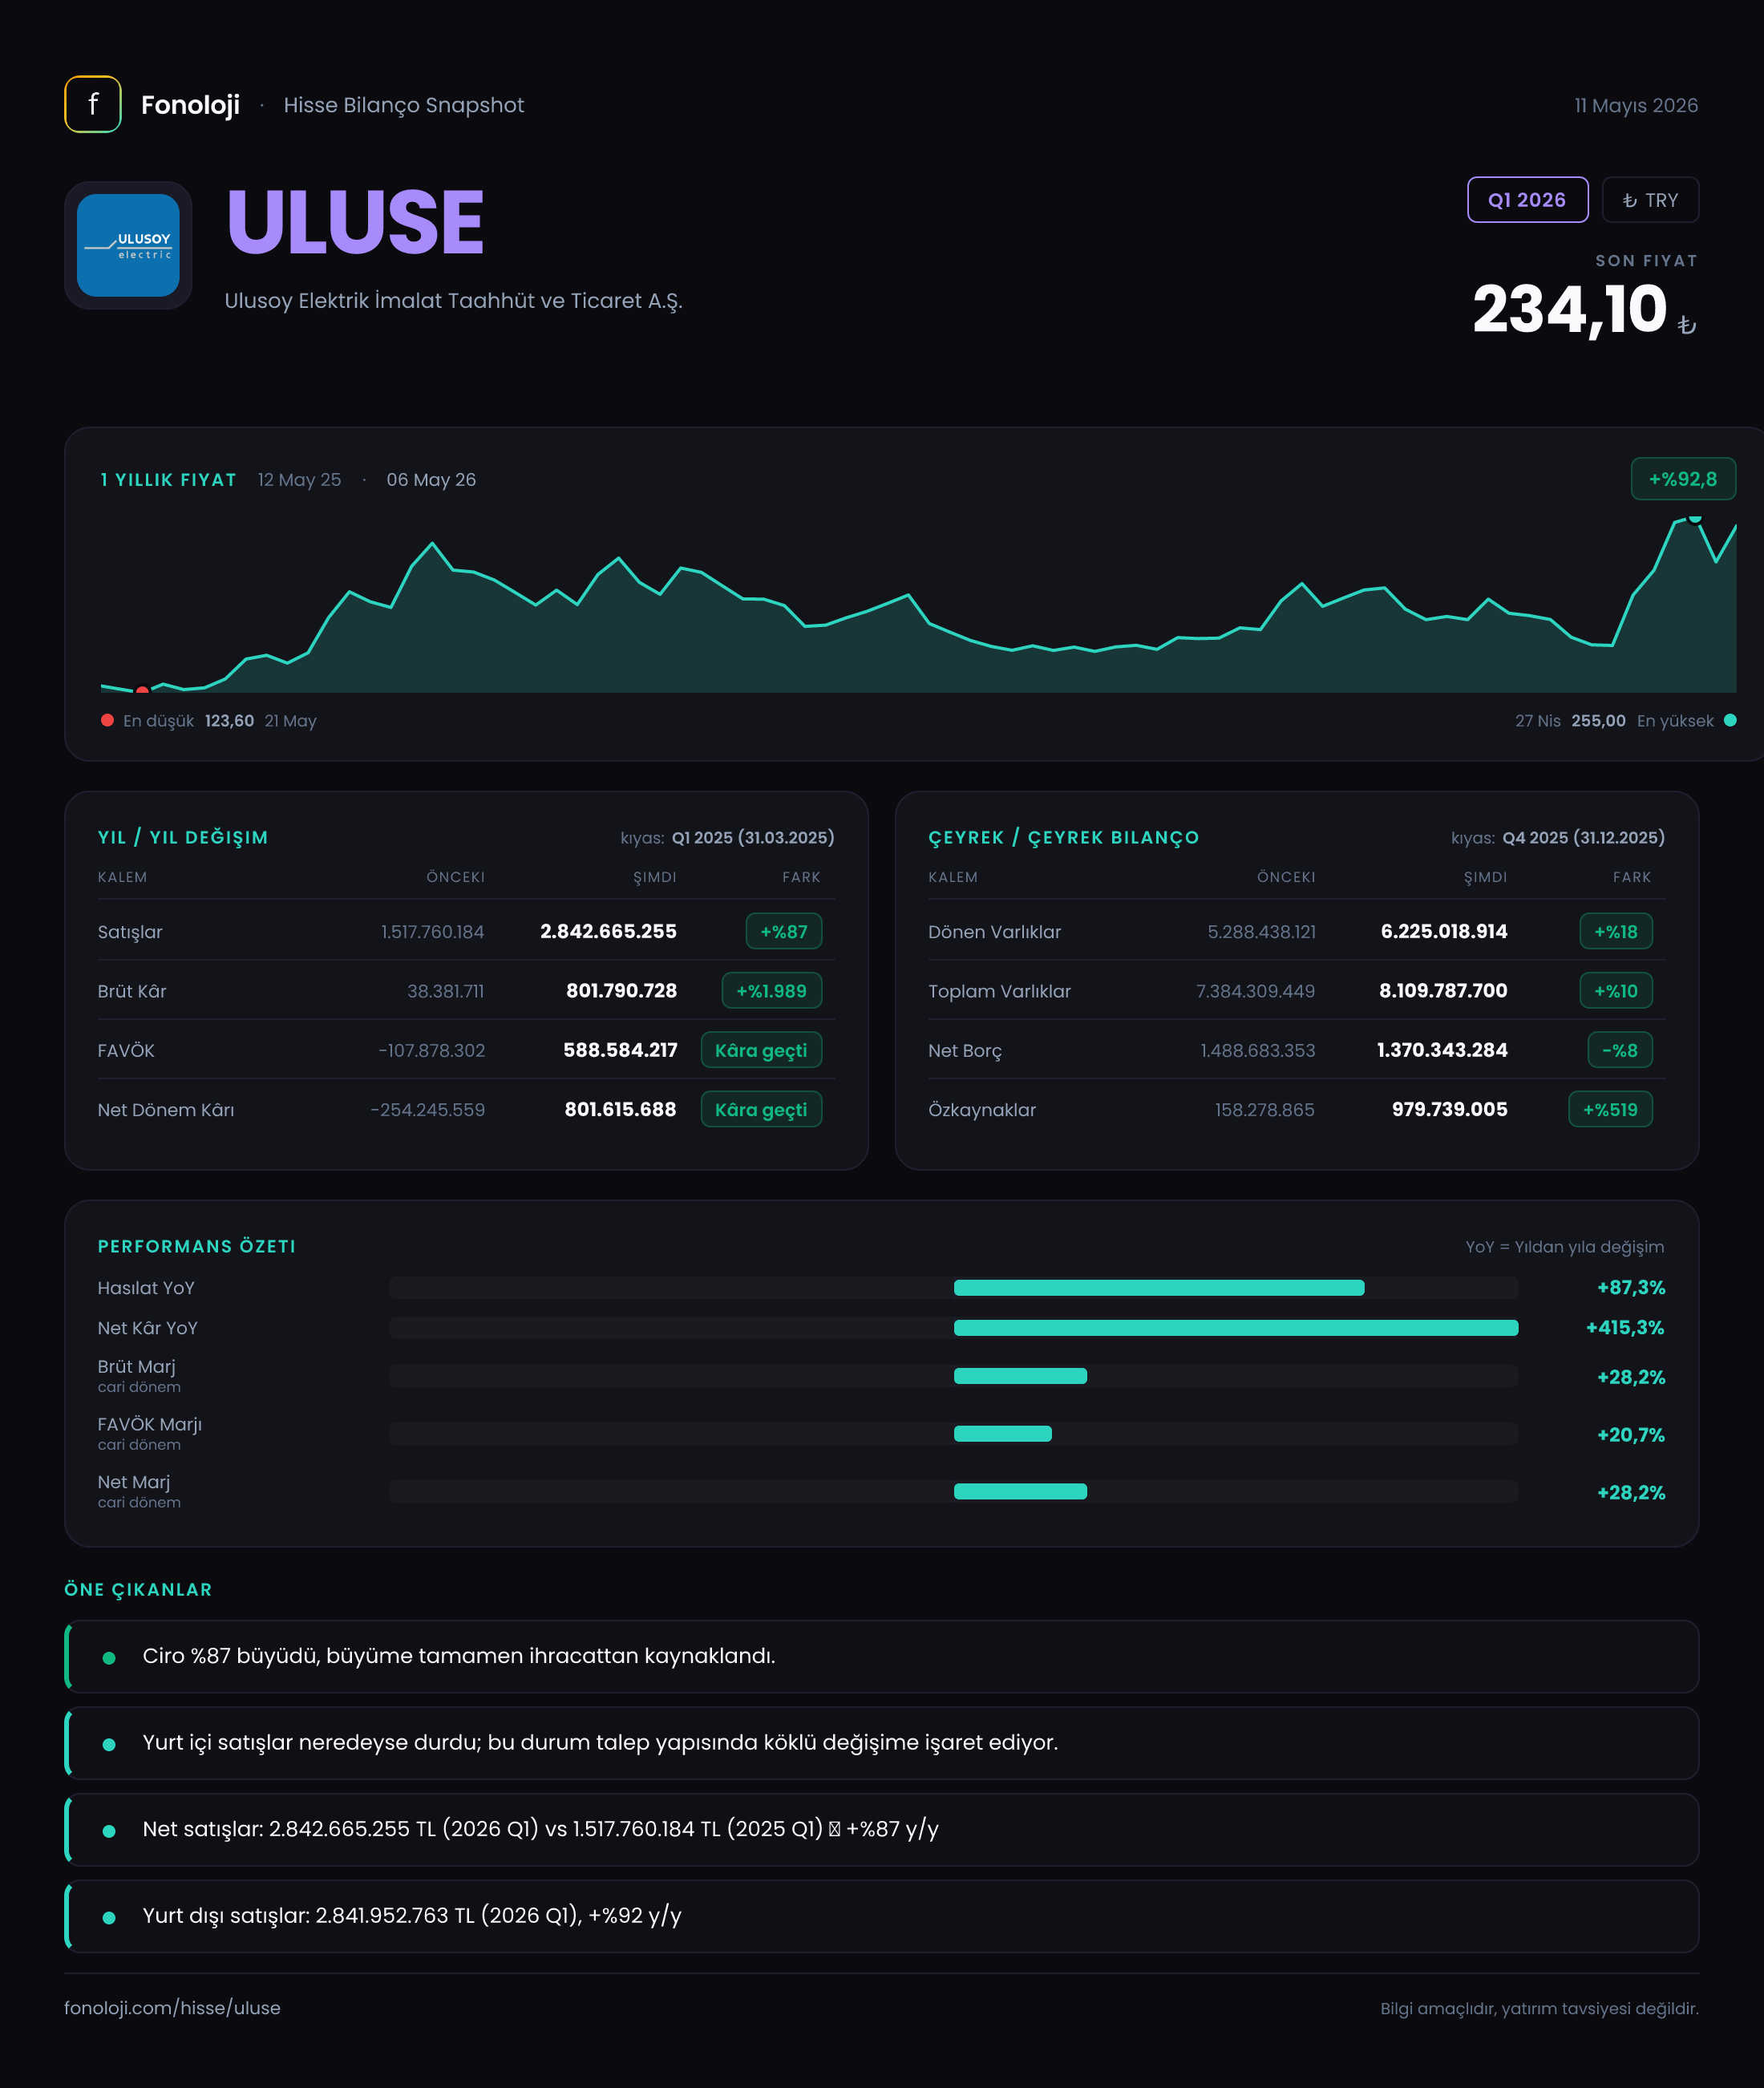Click Toplam Varlıklar value 8.109.787.700
1764x2088 pixels.
coord(1443,991)
